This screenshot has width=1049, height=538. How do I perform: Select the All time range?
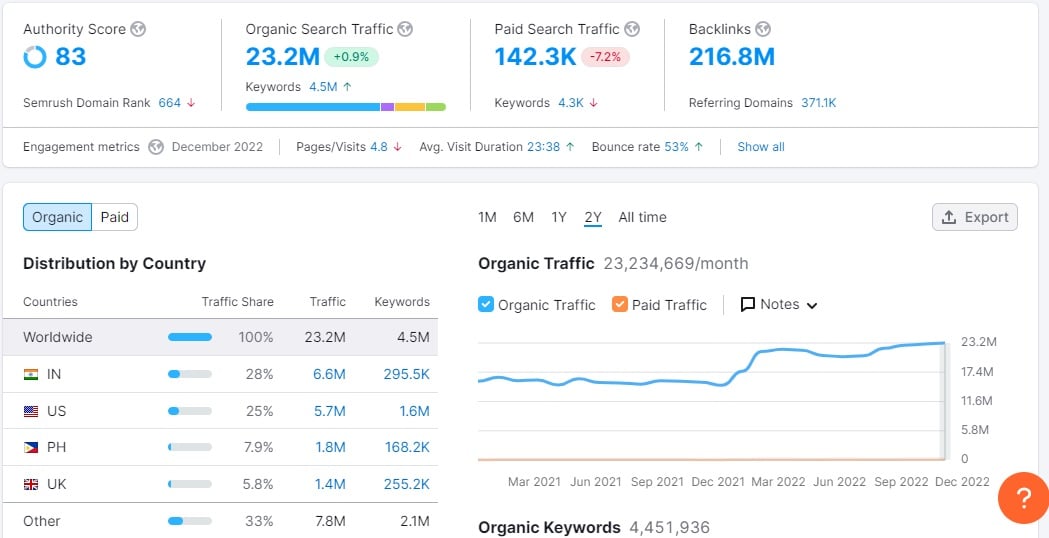click(x=642, y=217)
